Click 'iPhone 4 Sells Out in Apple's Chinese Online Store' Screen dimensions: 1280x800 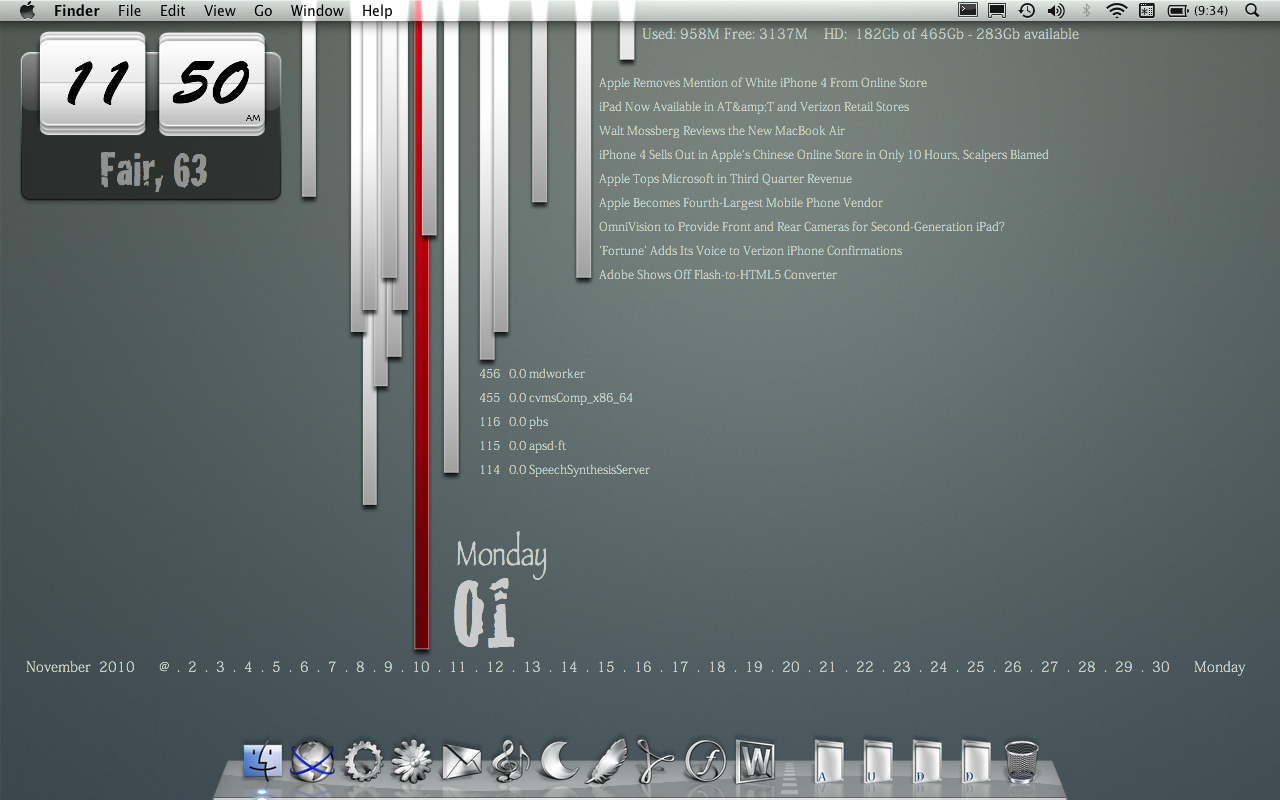824,155
